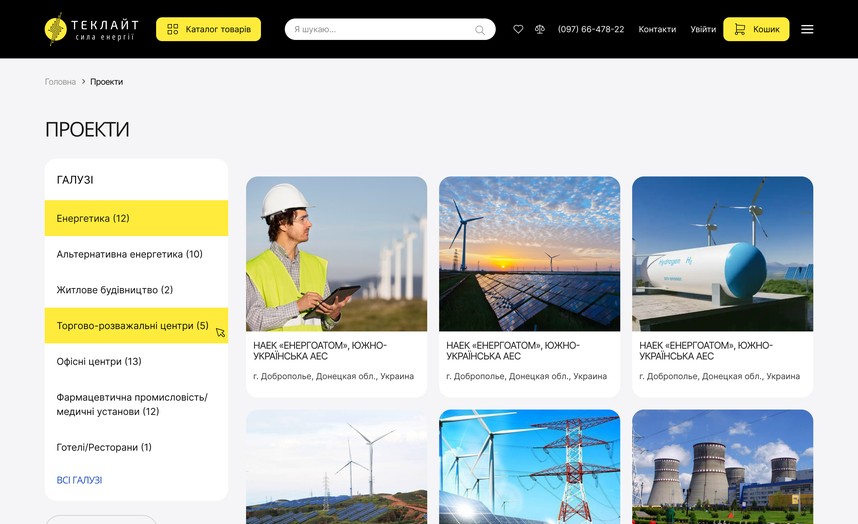Open the Каталог товарів button
The height and width of the screenshot is (524, 858).
(x=208, y=29)
